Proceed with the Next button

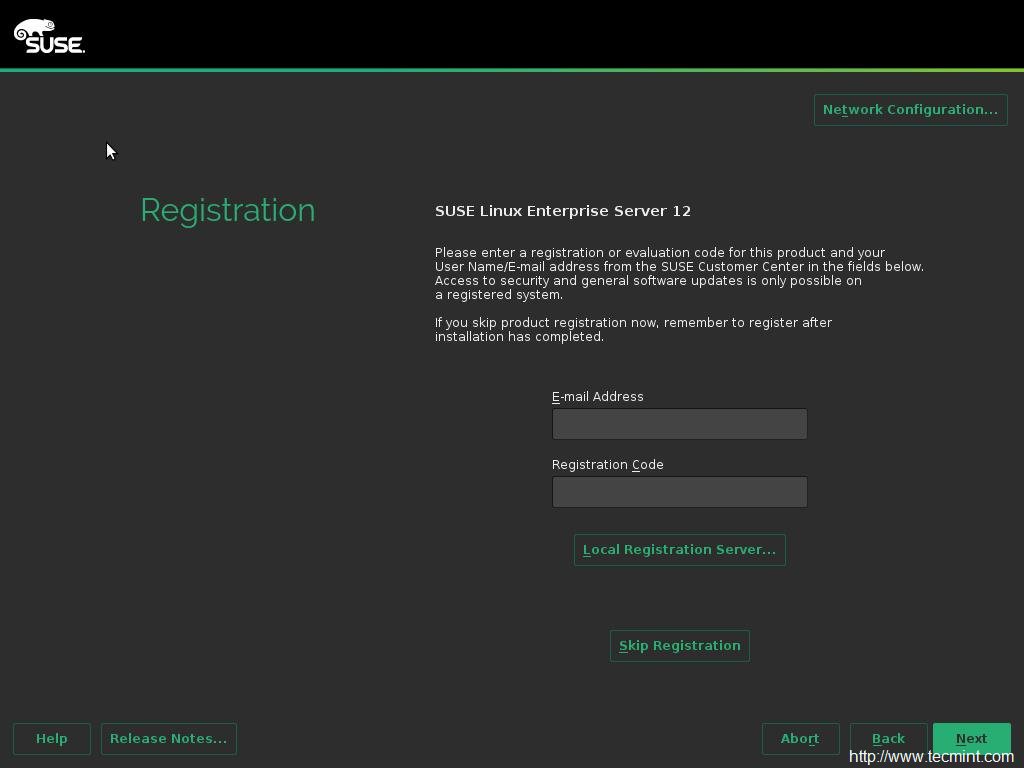pyautogui.click(x=971, y=739)
